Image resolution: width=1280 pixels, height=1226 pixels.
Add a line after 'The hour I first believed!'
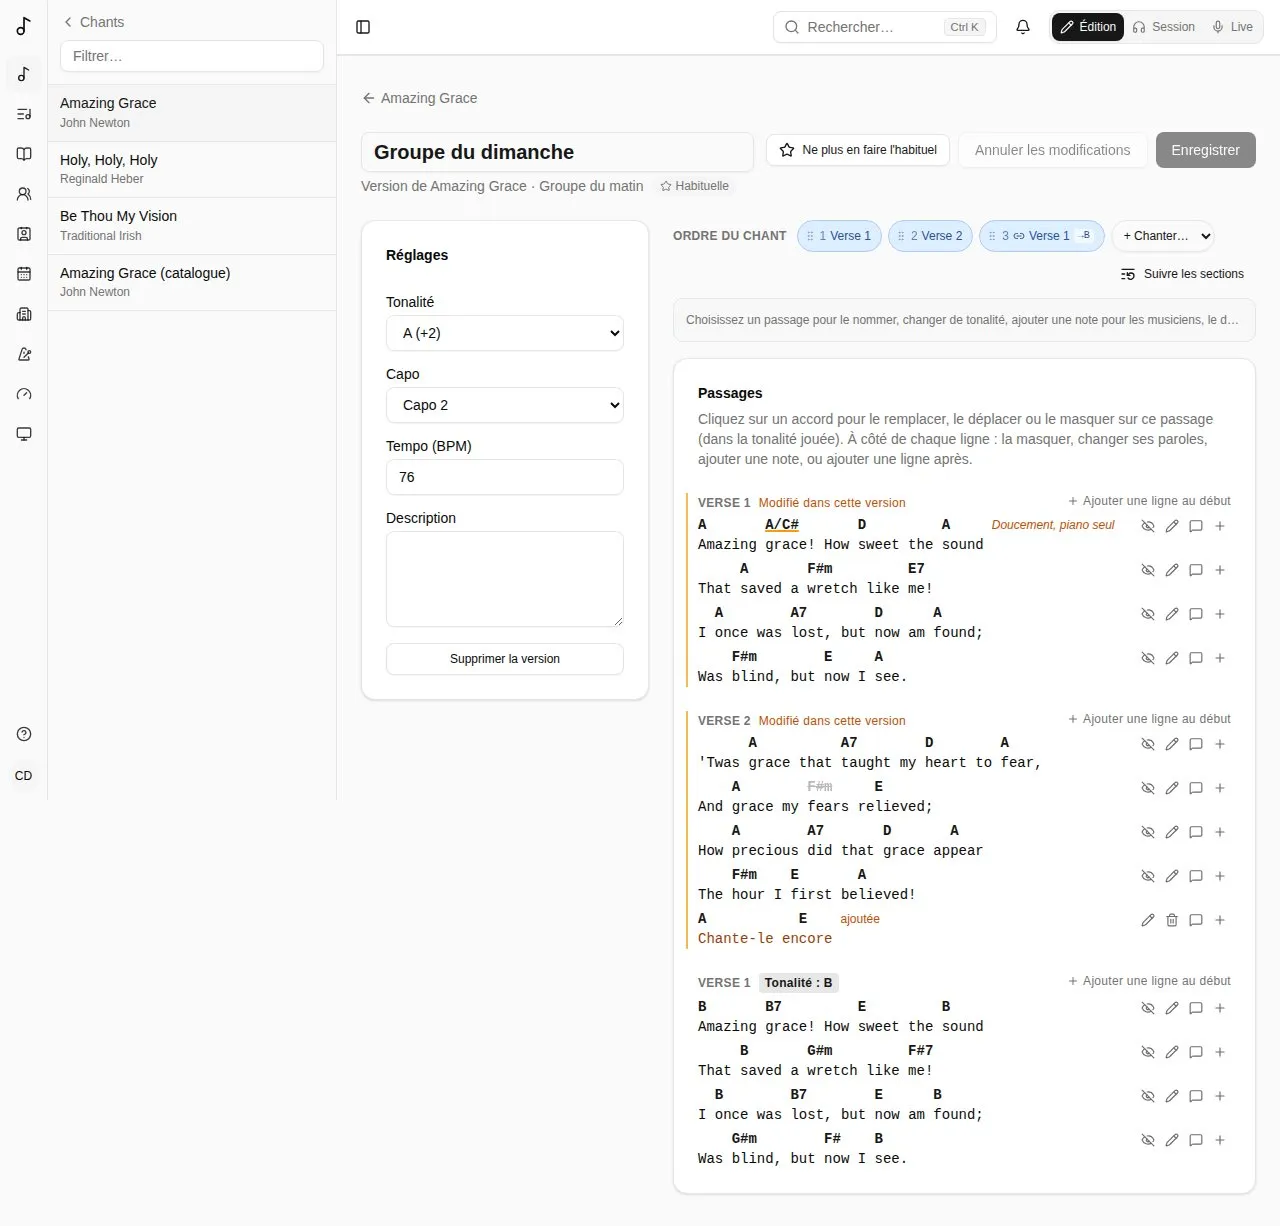(1220, 876)
